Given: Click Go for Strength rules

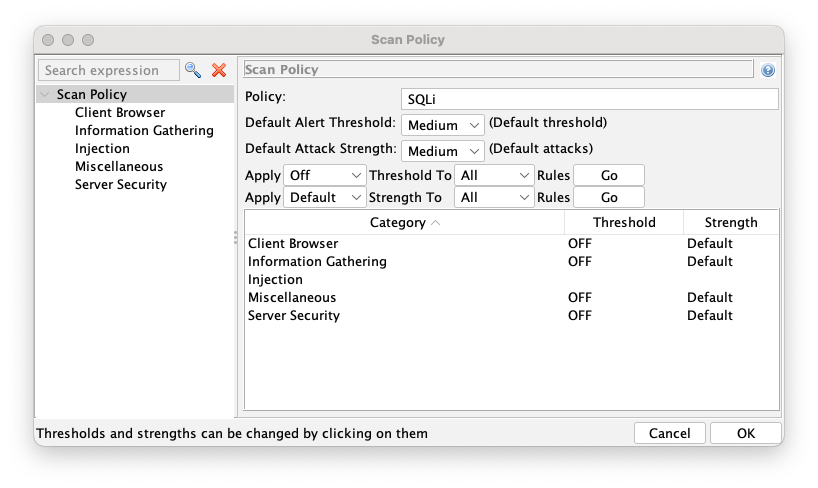Looking at the screenshot, I should (x=609, y=197).
